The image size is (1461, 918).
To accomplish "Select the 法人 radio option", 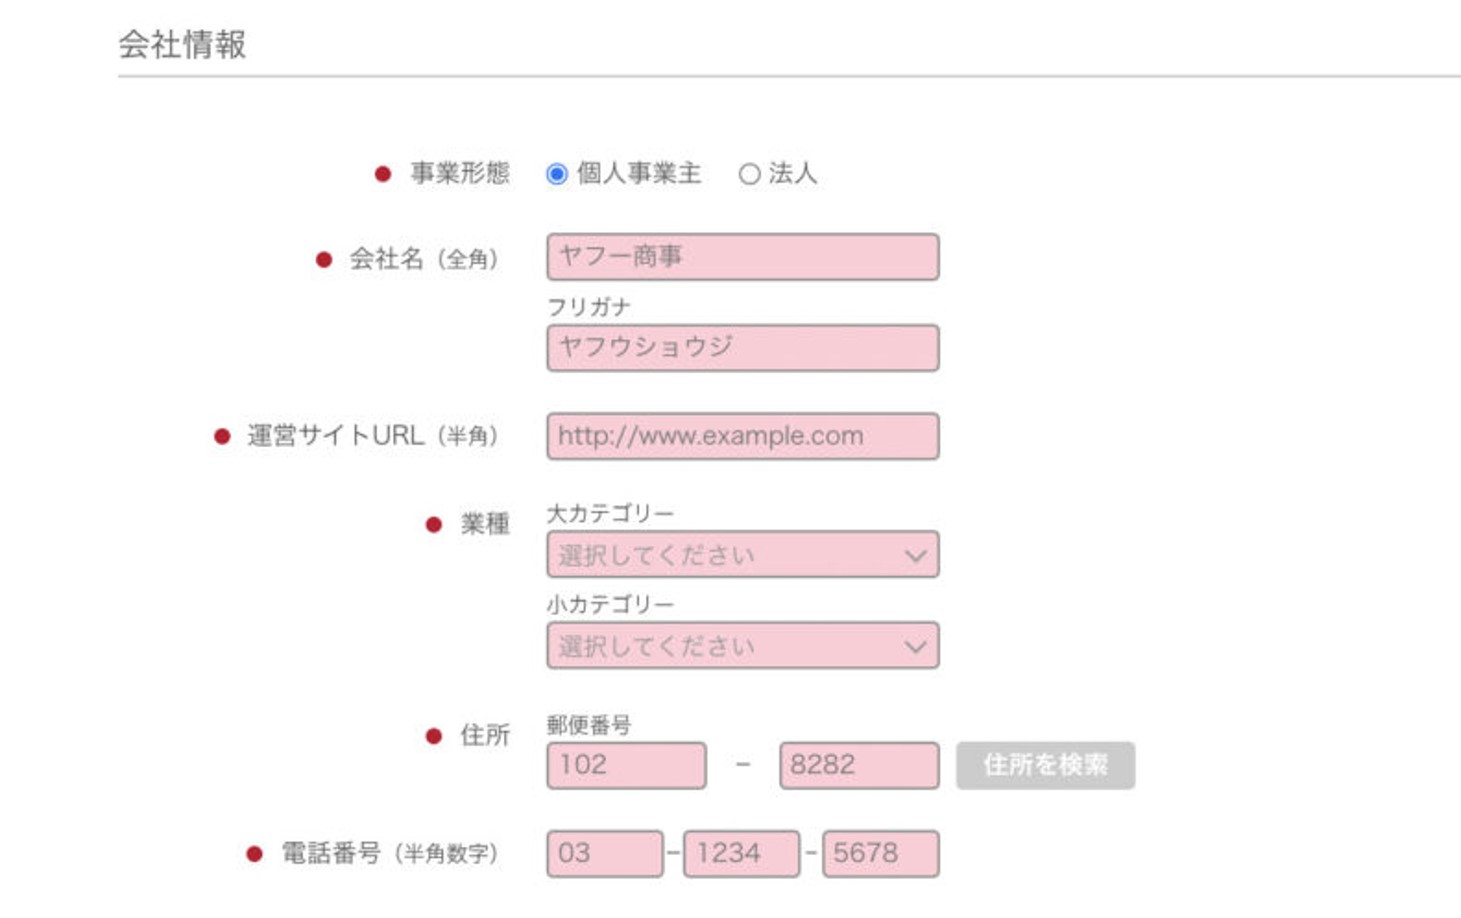I will click(x=749, y=174).
